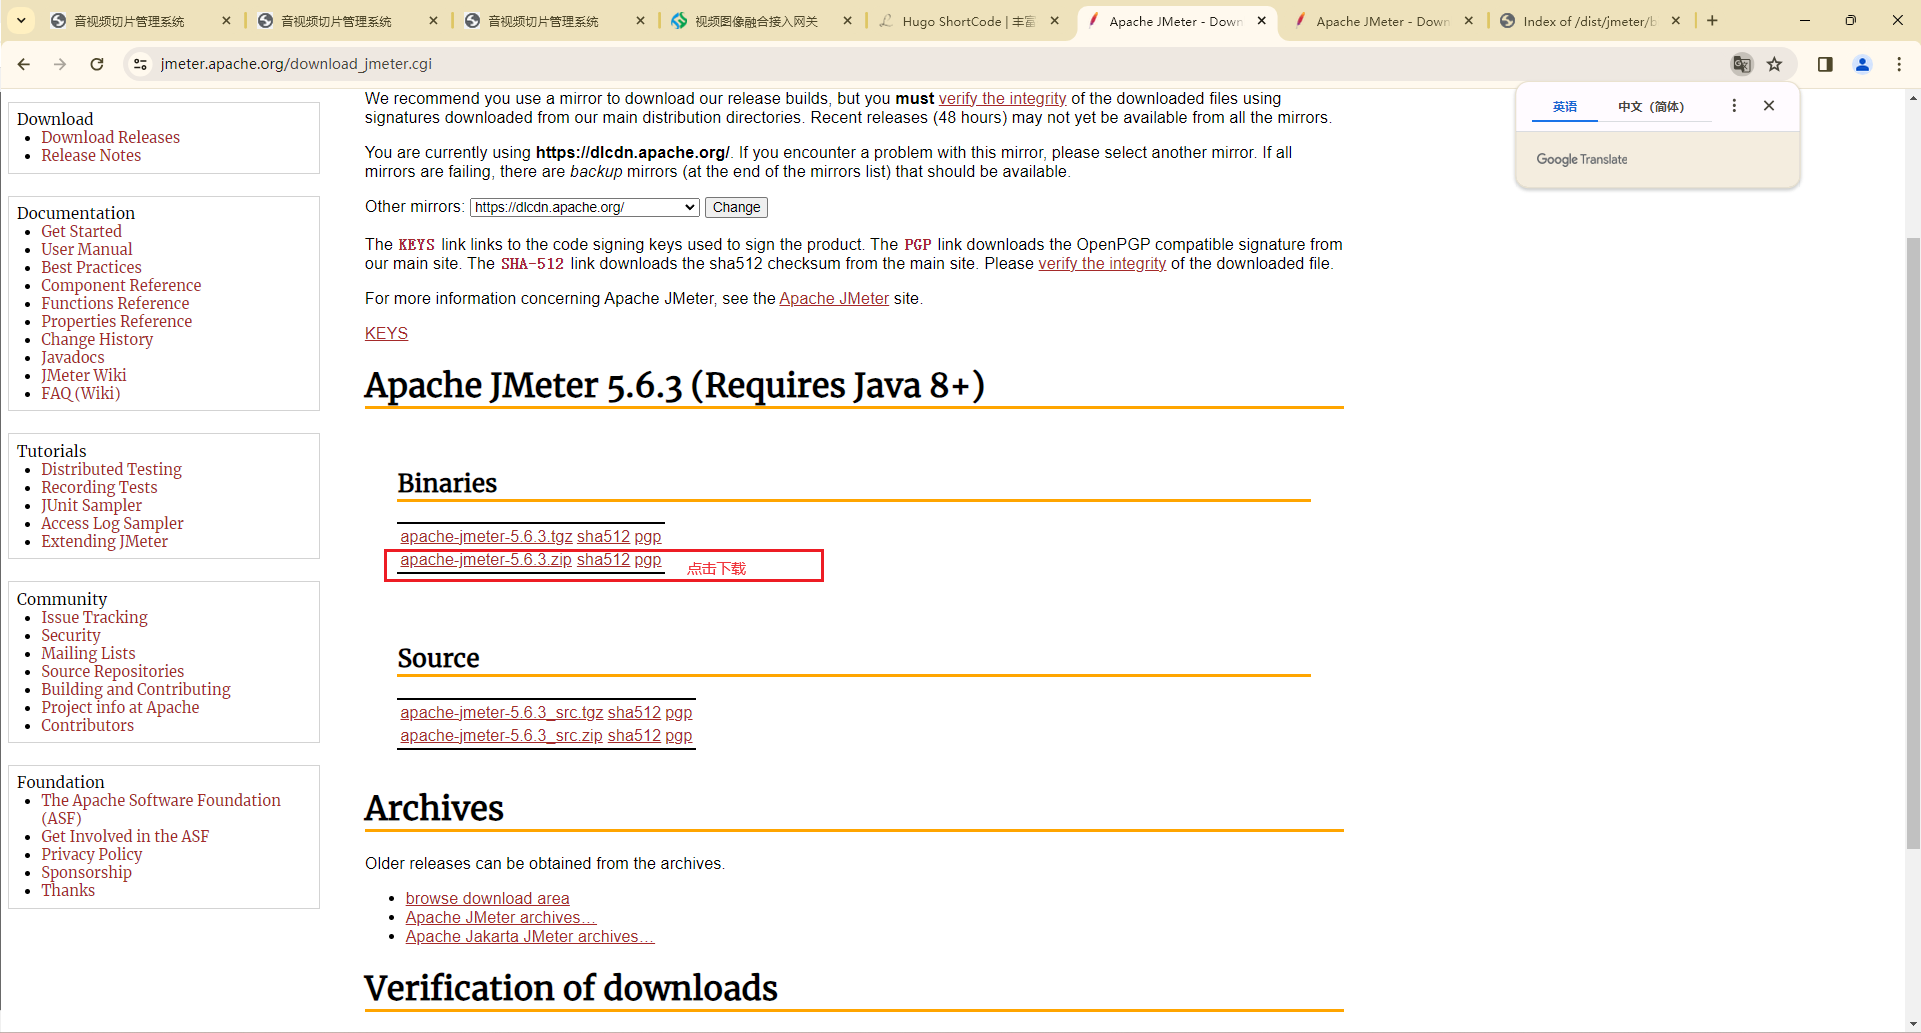Open Functions Reference link
Screen dimensions: 1921x1033
(115, 304)
